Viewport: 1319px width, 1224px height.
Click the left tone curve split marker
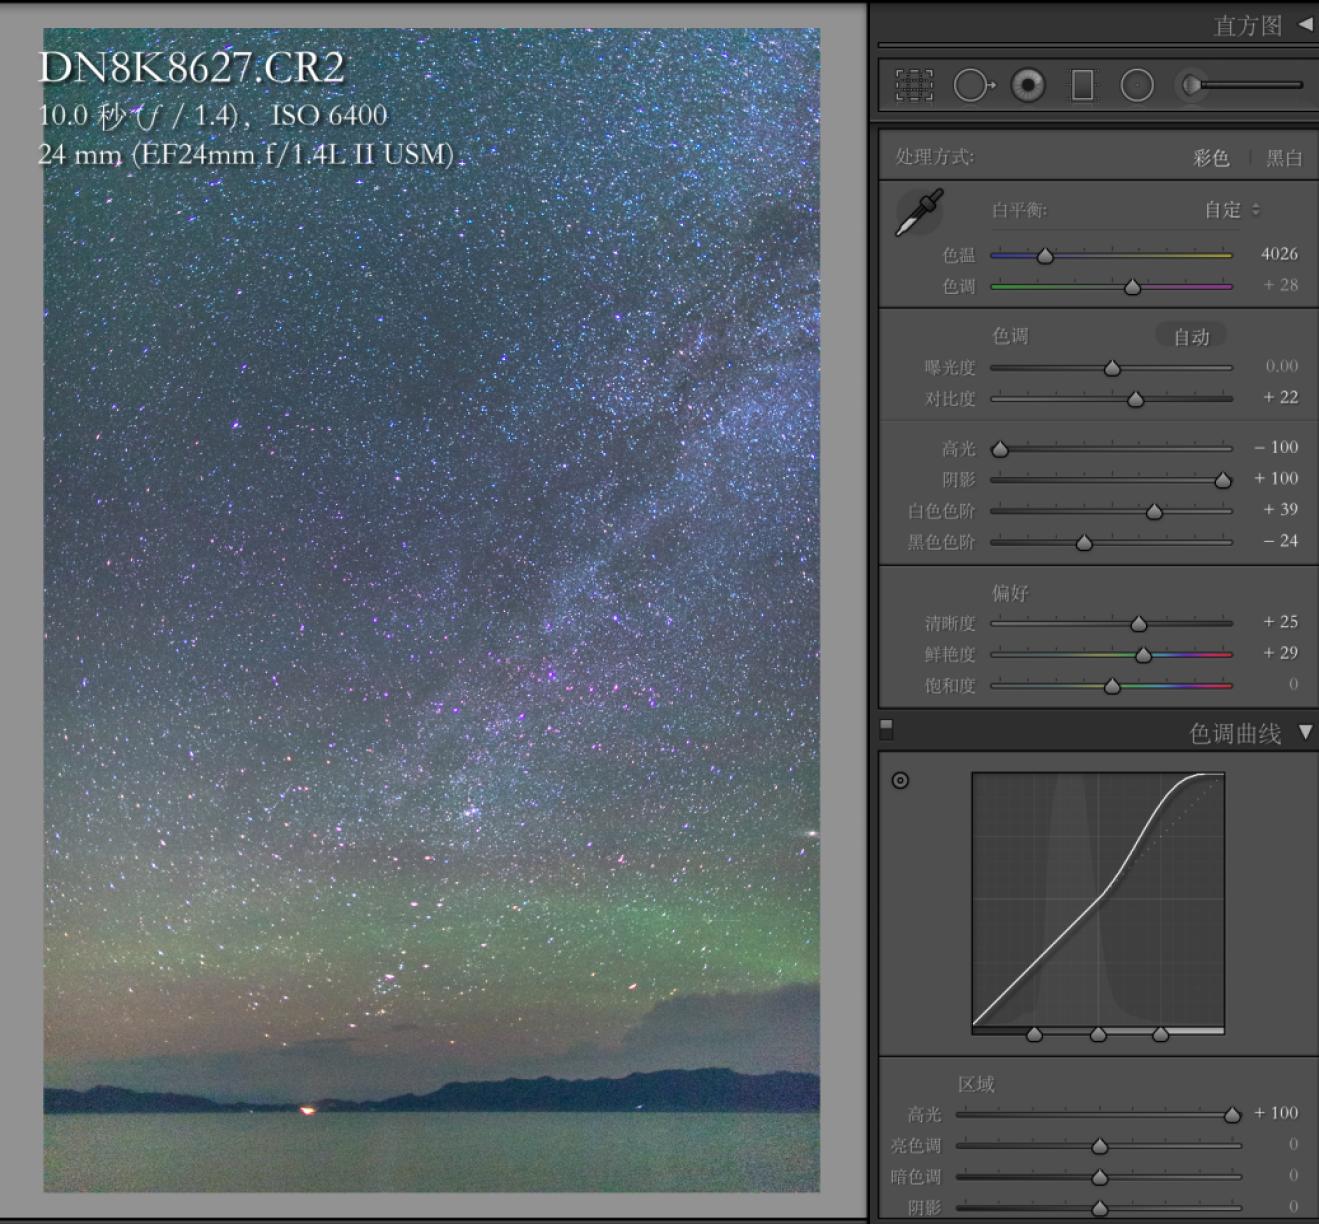[x=1034, y=1034]
